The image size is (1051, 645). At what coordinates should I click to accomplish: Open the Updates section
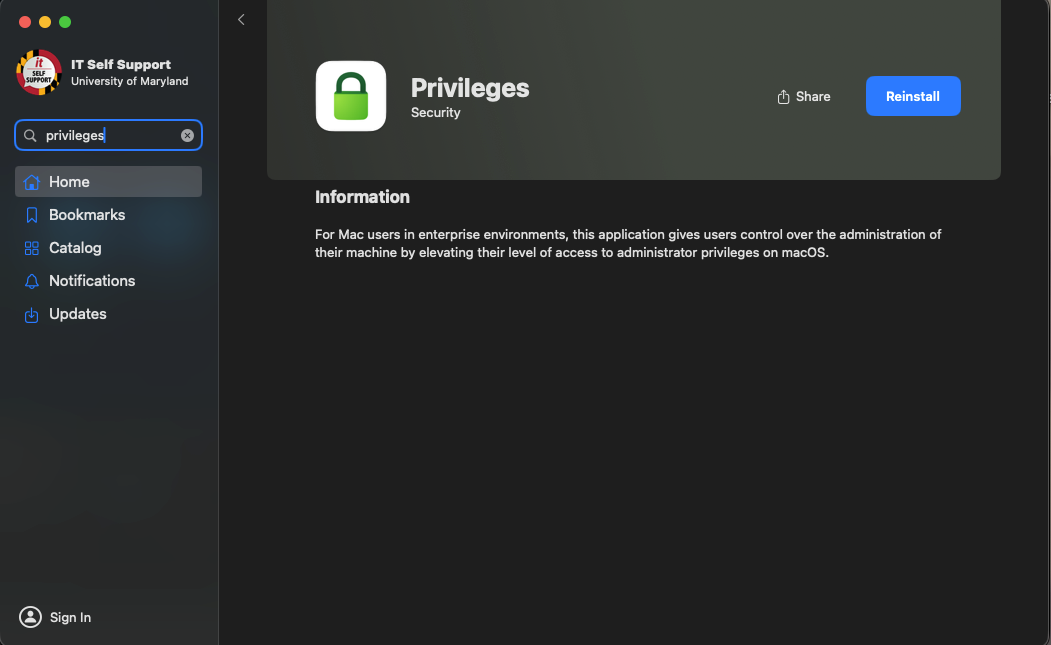108,314
